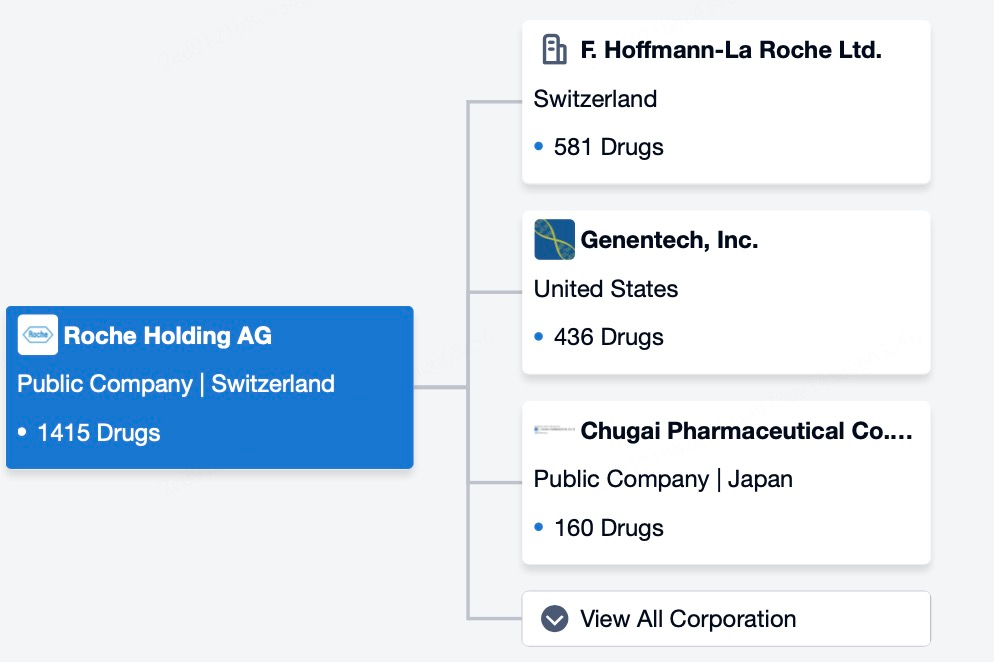Click blue bullet dot before 581 Drugs
994x662 pixels.
tap(539, 147)
